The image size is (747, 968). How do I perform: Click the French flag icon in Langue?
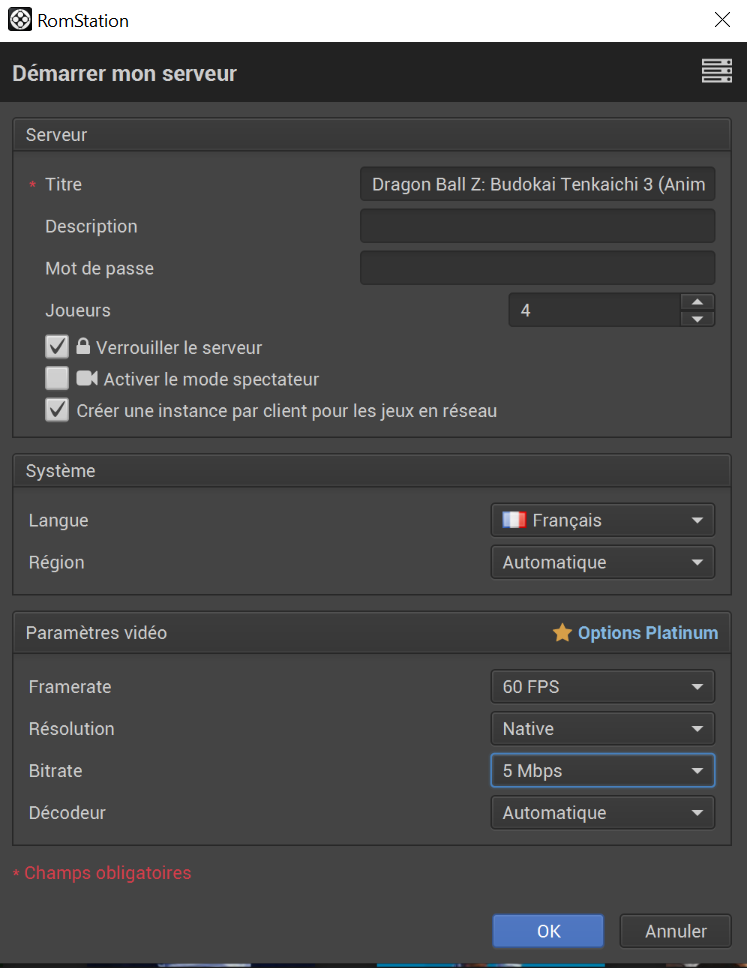[514, 520]
